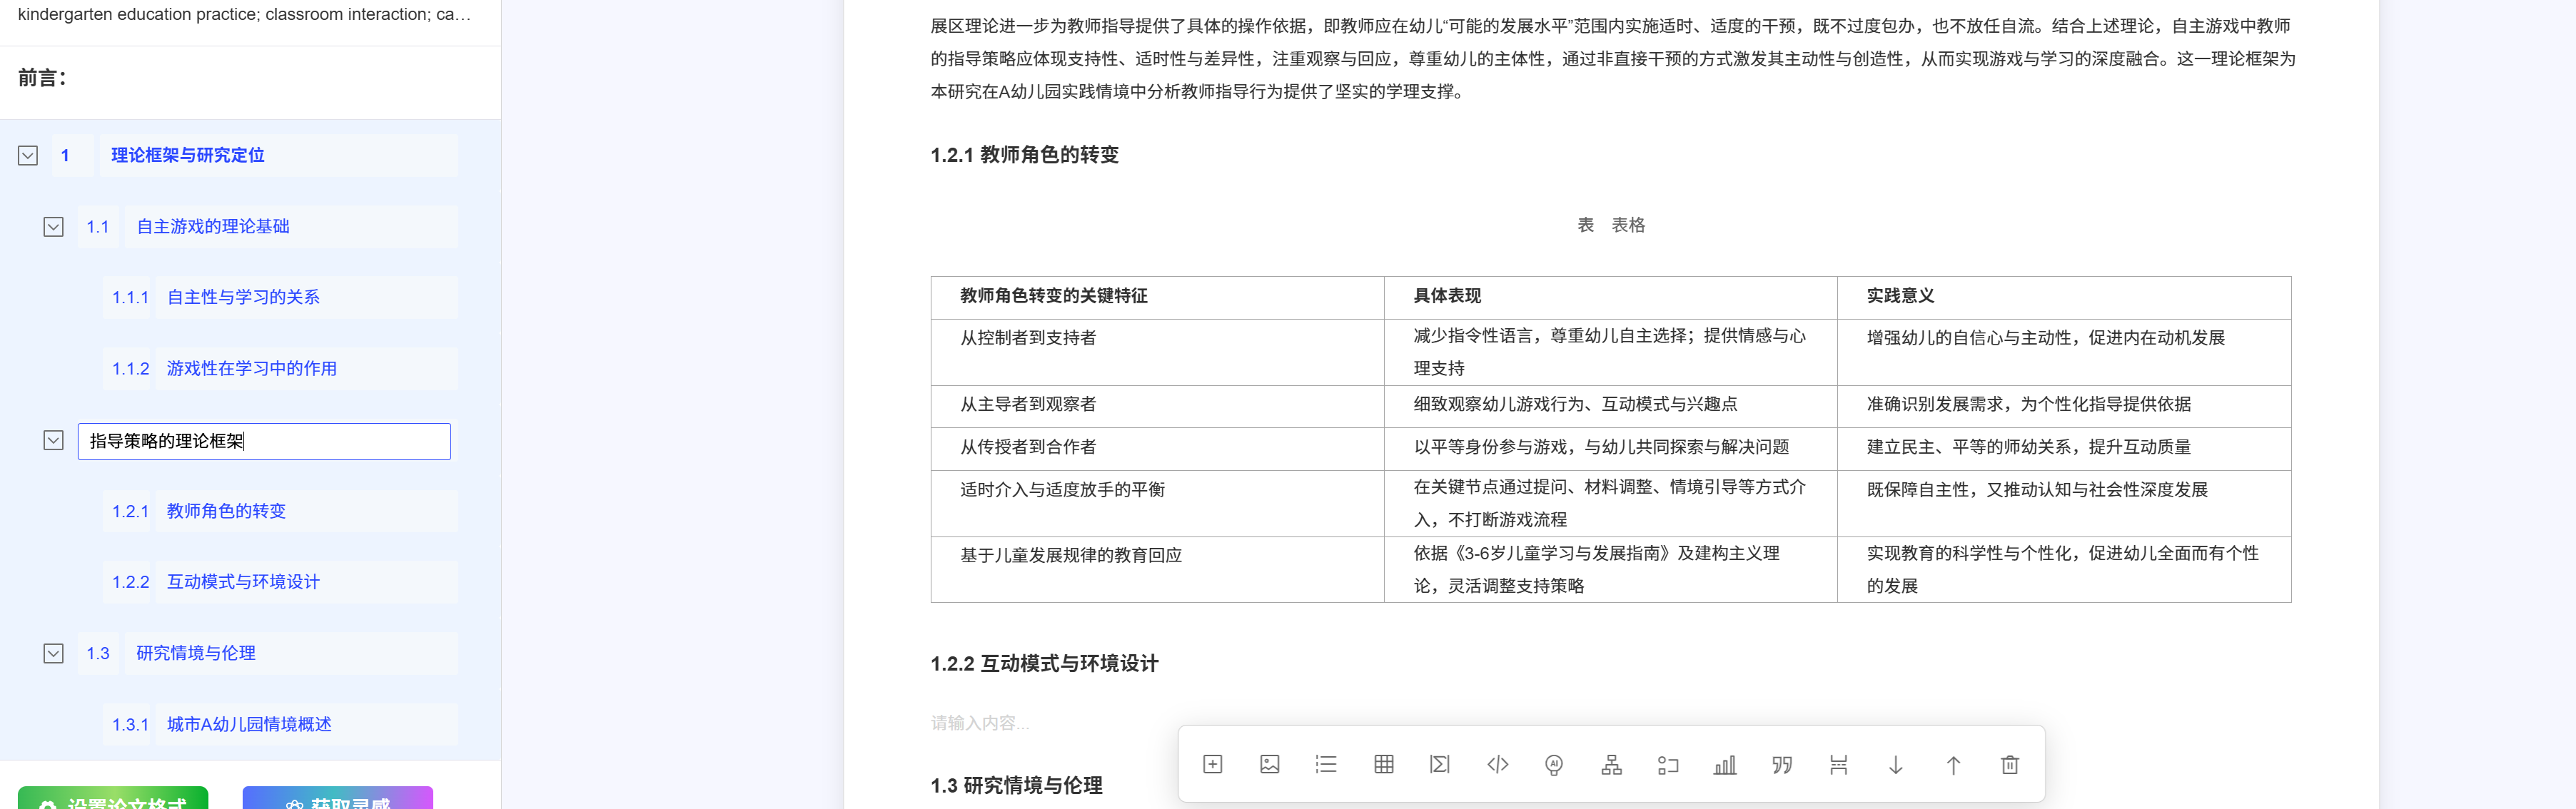Move block down with the arrow icon
This screenshot has height=809, width=2576.
pyautogui.click(x=1895, y=765)
